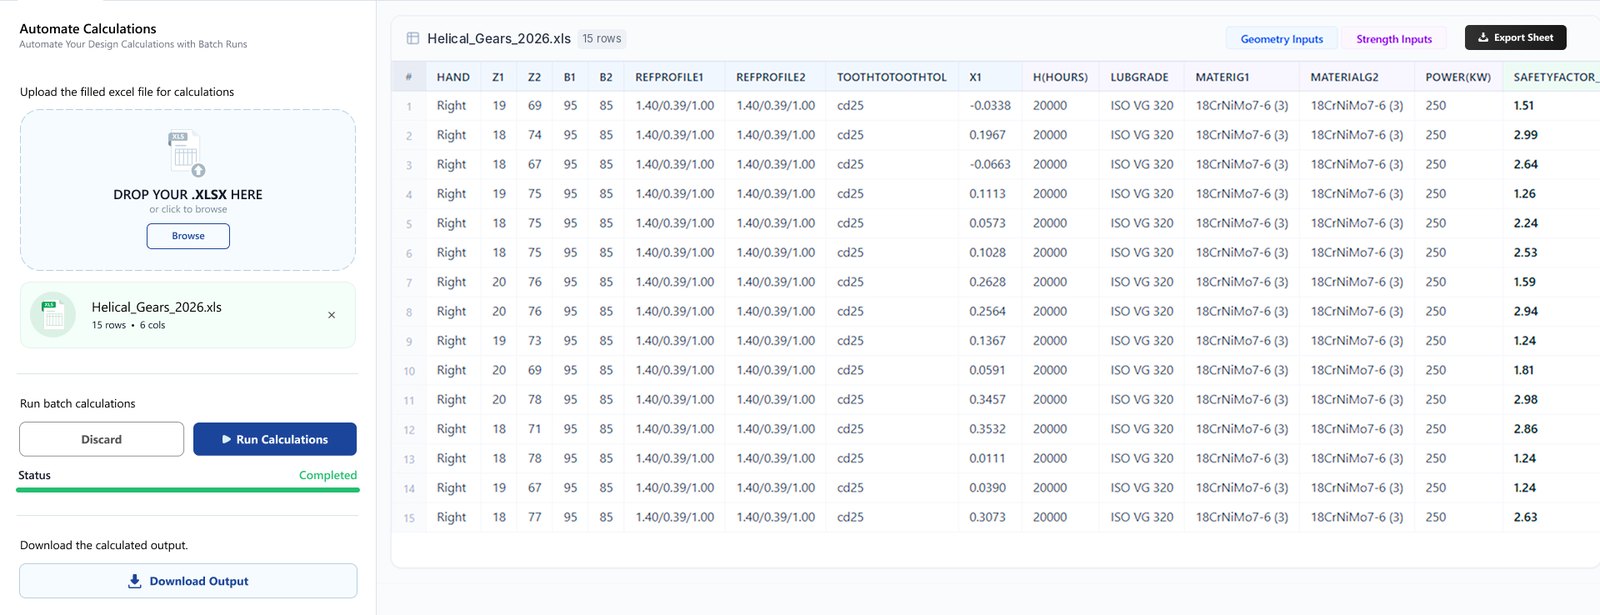The width and height of the screenshot is (1600, 615).
Task: Click the drop .XLSX here upload area
Action: tap(188, 190)
